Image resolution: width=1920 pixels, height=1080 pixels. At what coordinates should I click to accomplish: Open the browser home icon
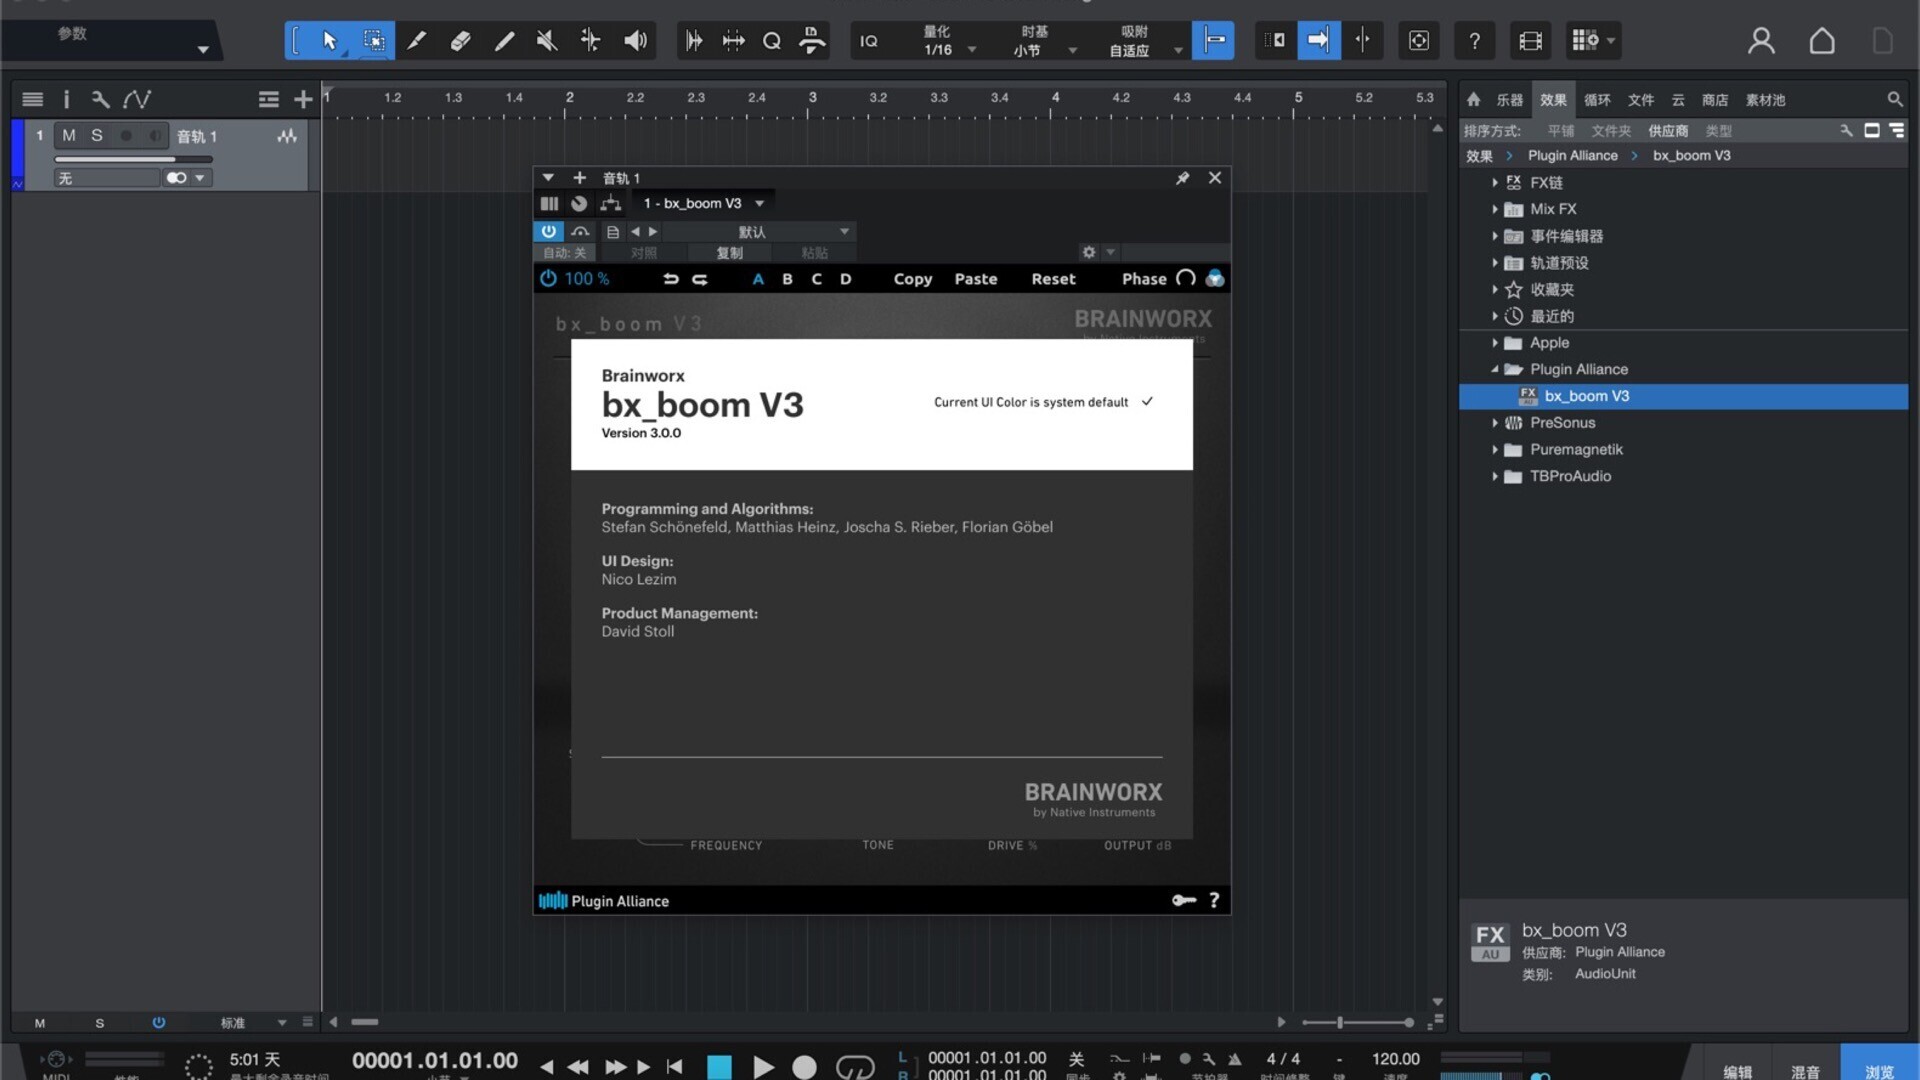tap(1473, 99)
